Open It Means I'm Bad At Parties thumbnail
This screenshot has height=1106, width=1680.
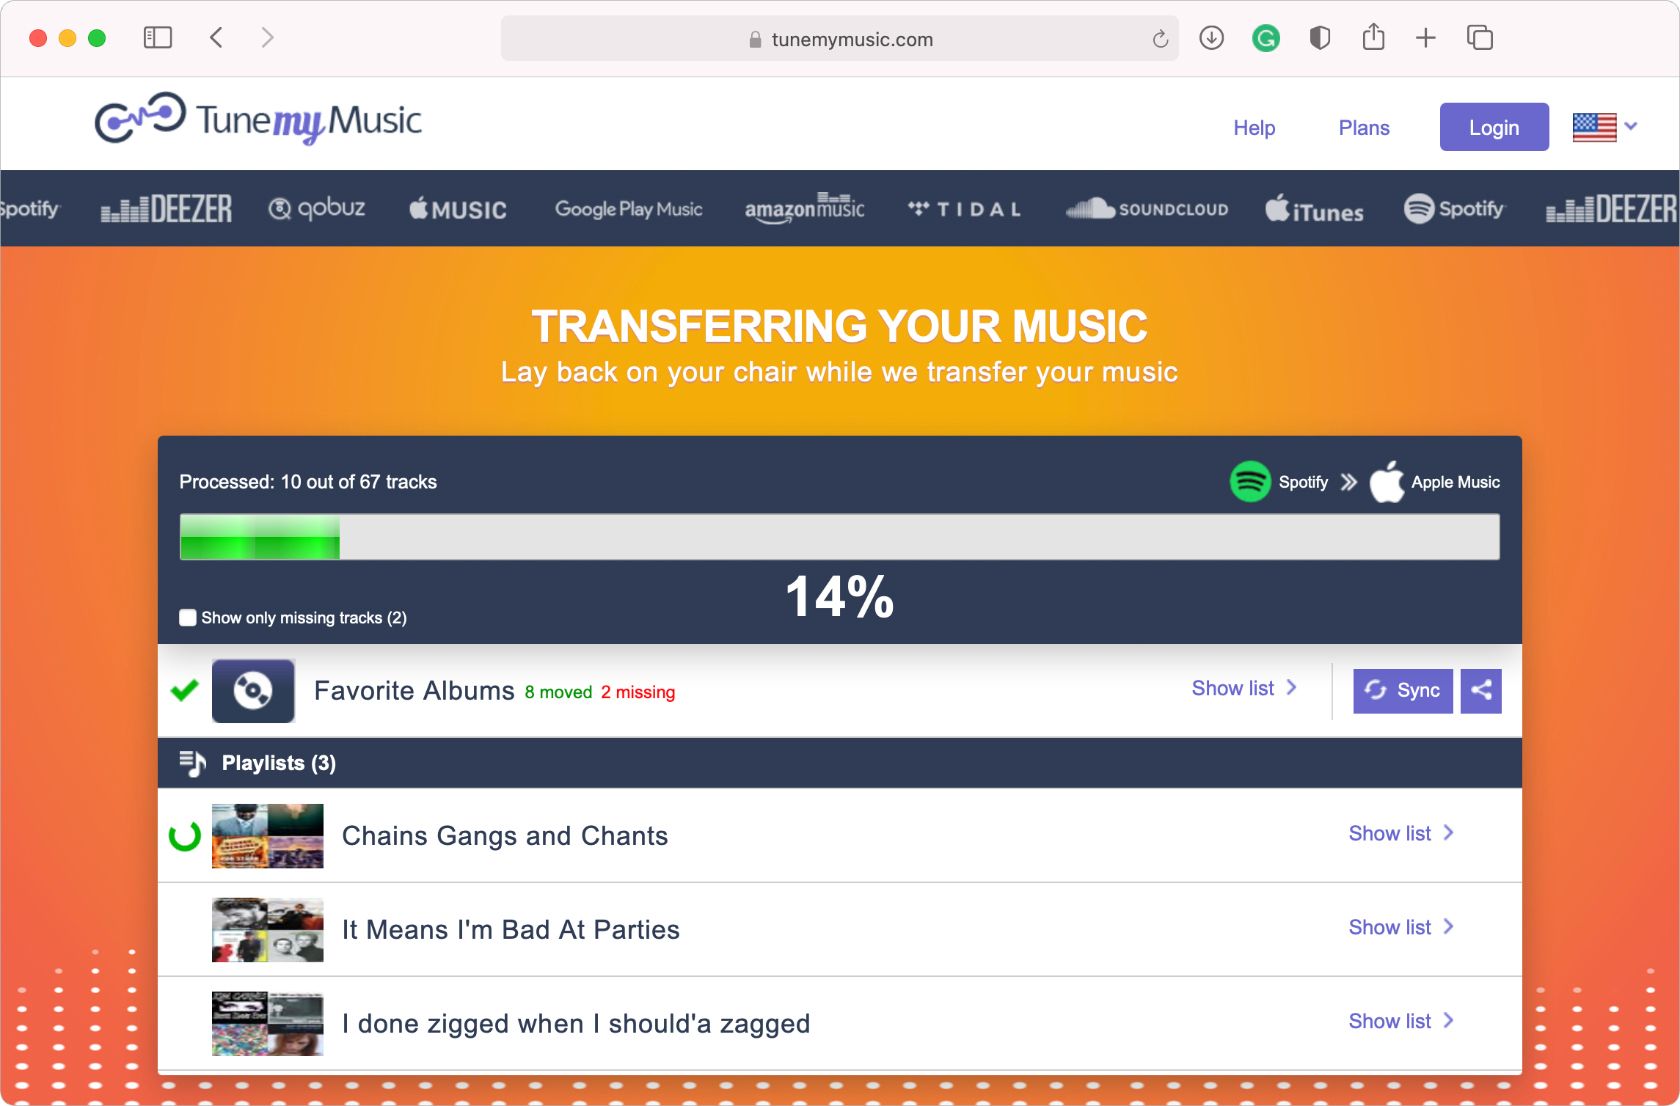point(268,930)
